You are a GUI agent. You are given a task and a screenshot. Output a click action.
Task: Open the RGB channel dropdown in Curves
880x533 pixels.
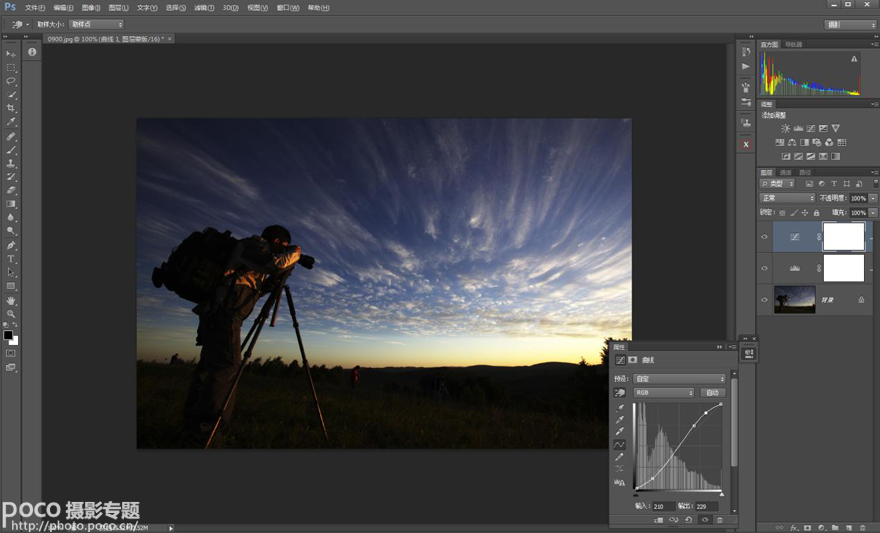[x=664, y=393]
